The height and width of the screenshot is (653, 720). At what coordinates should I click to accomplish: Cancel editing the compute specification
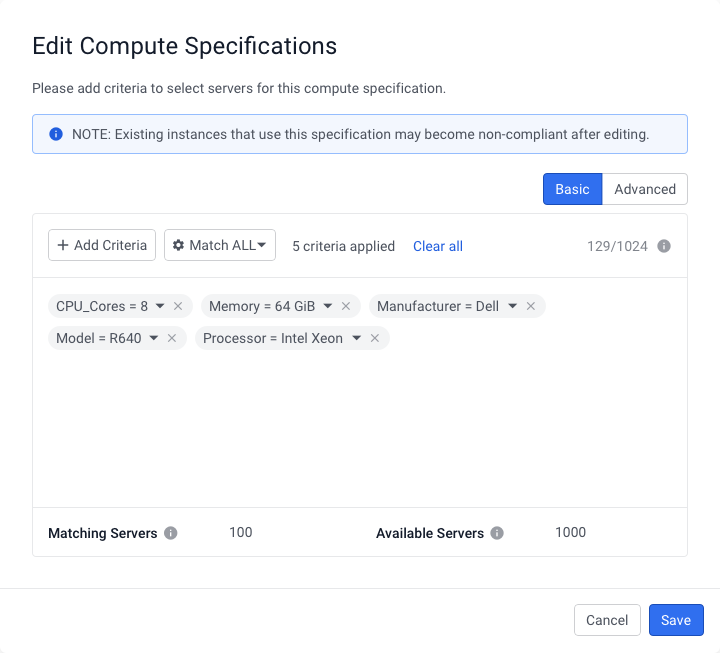click(x=607, y=620)
